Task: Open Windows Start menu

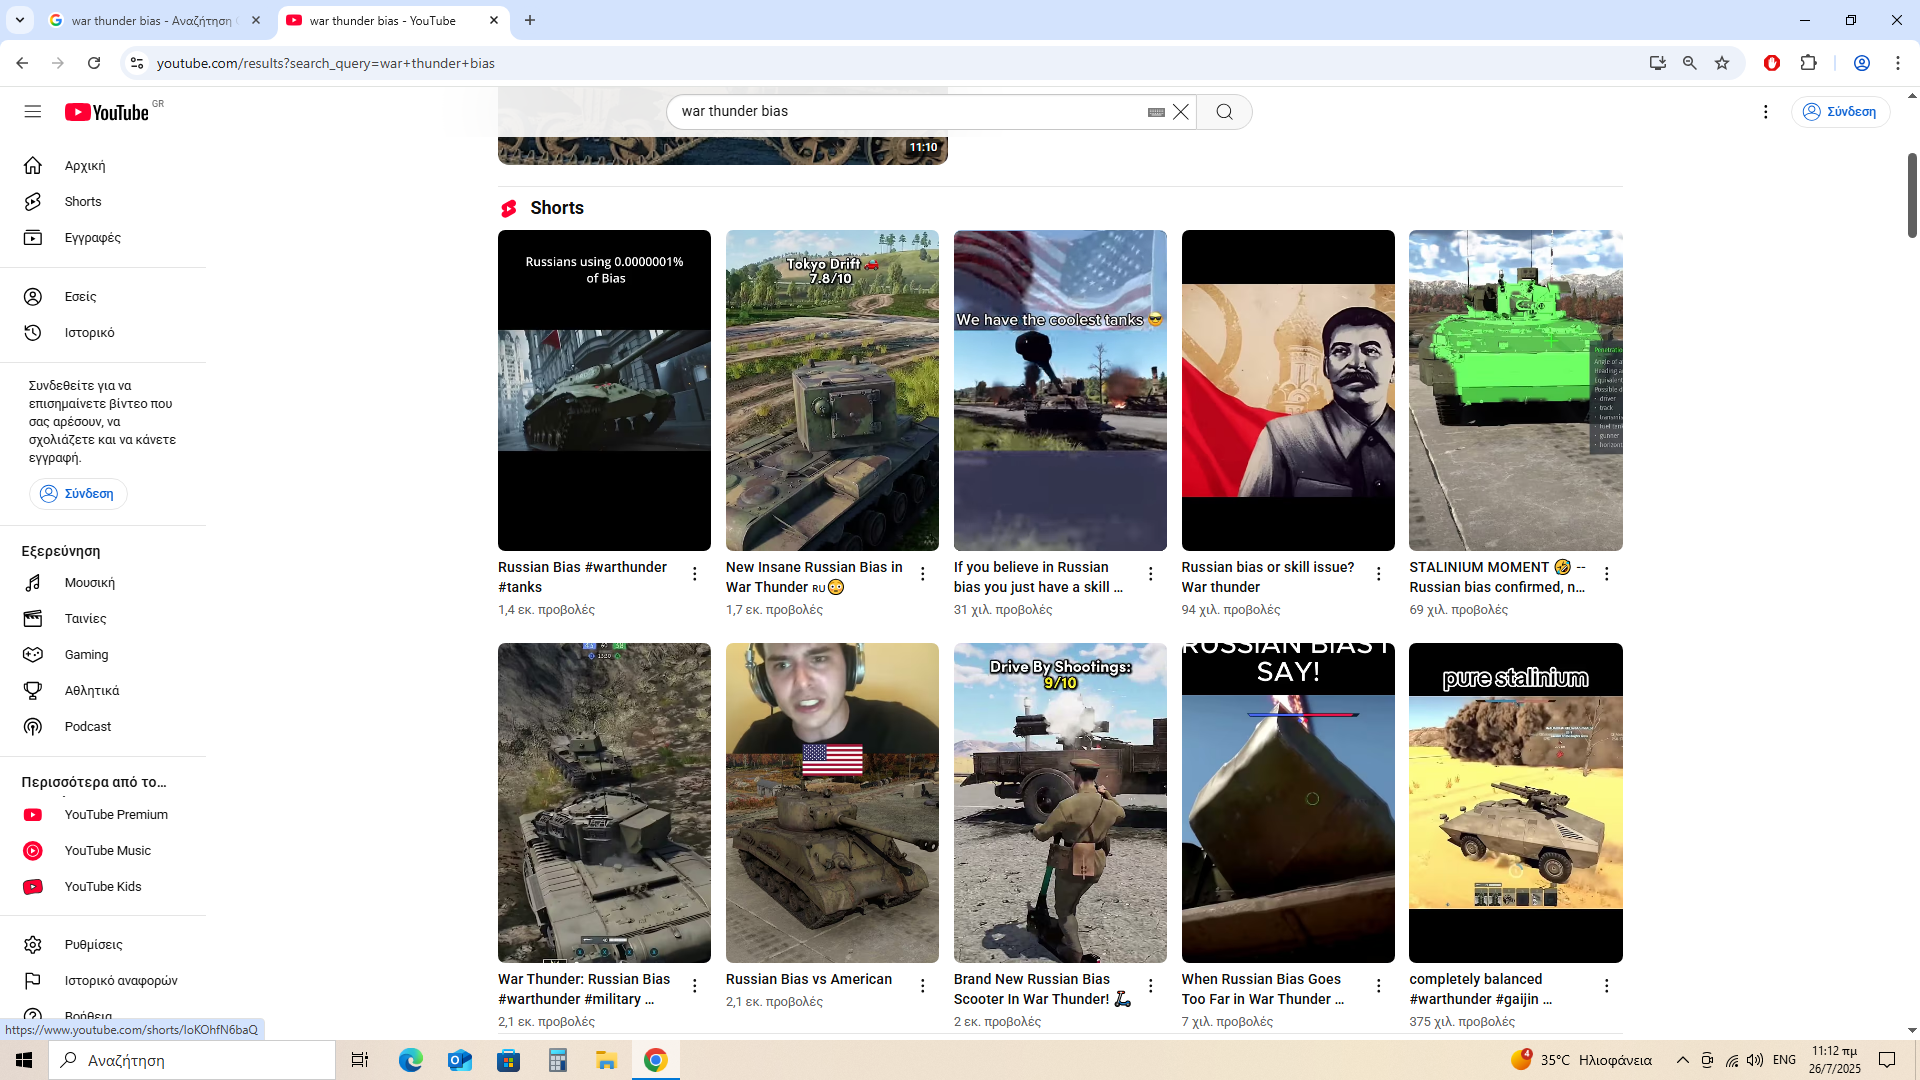Action: [x=24, y=1060]
